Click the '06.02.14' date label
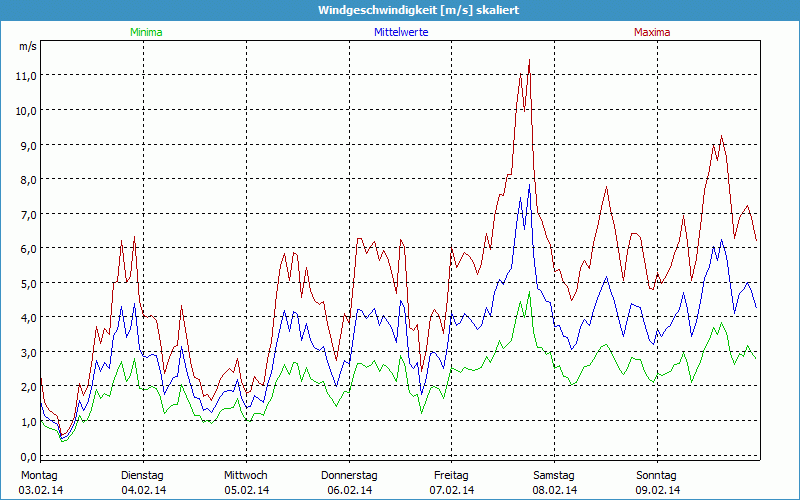 pos(349,490)
